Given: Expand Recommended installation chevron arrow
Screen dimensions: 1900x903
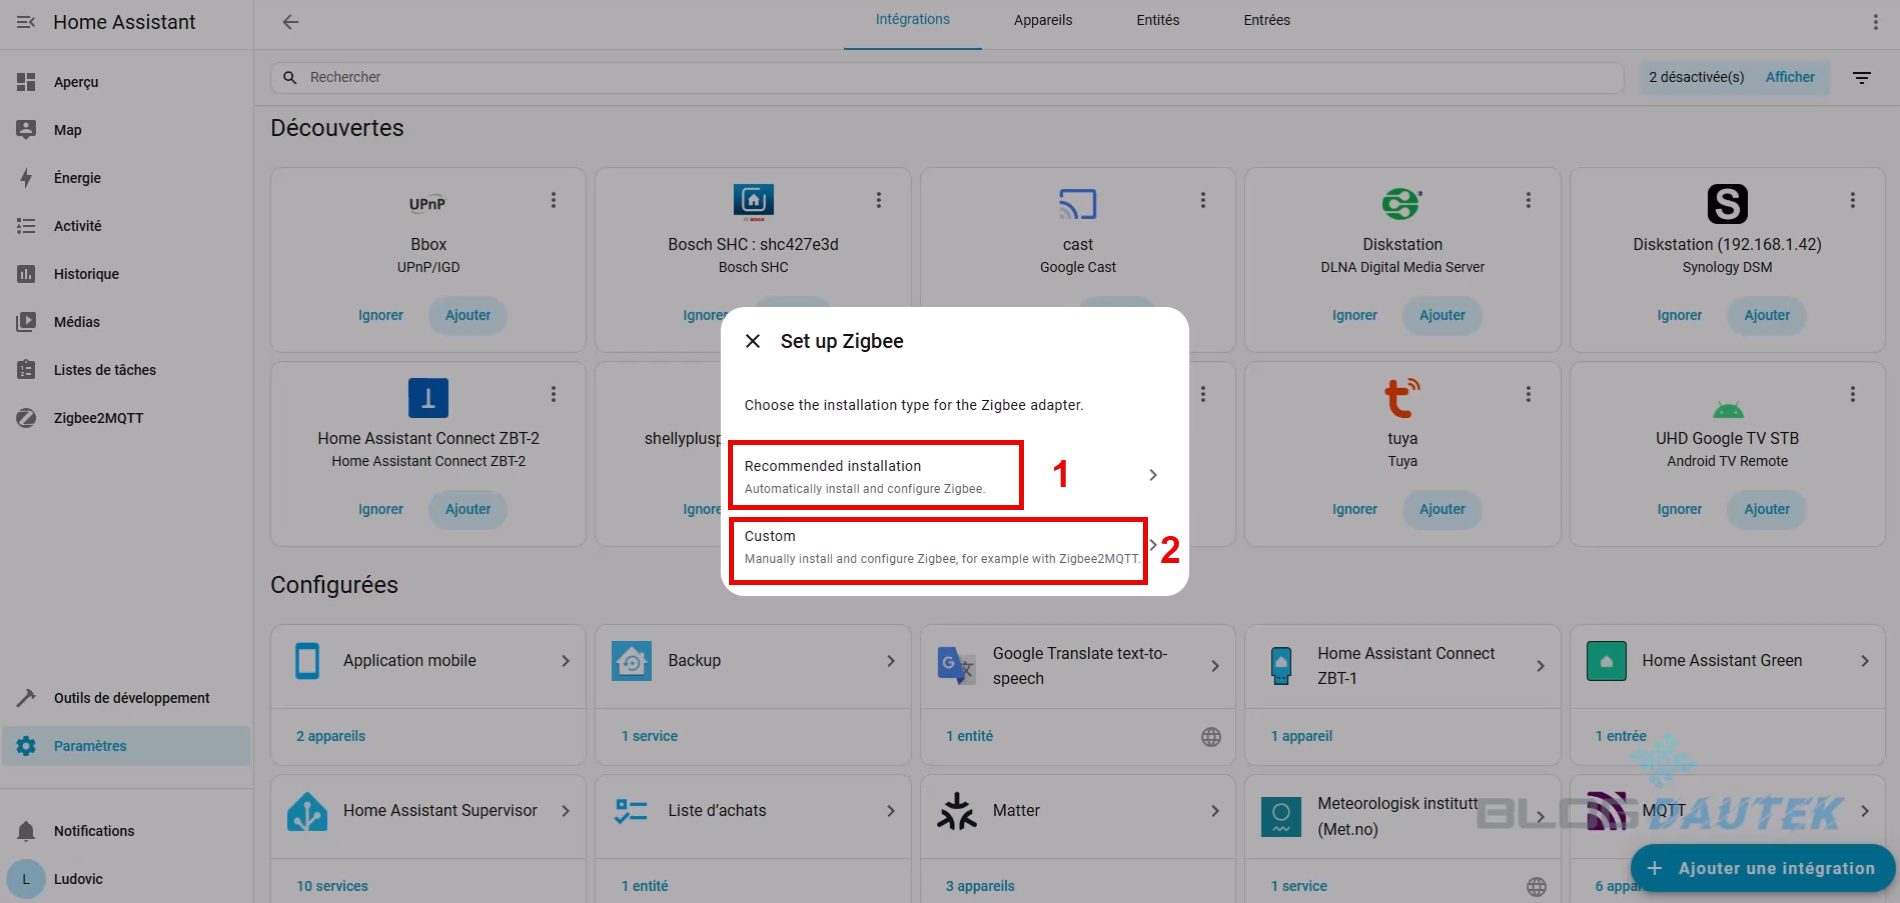Looking at the screenshot, I should click(x=1153, y=475).
